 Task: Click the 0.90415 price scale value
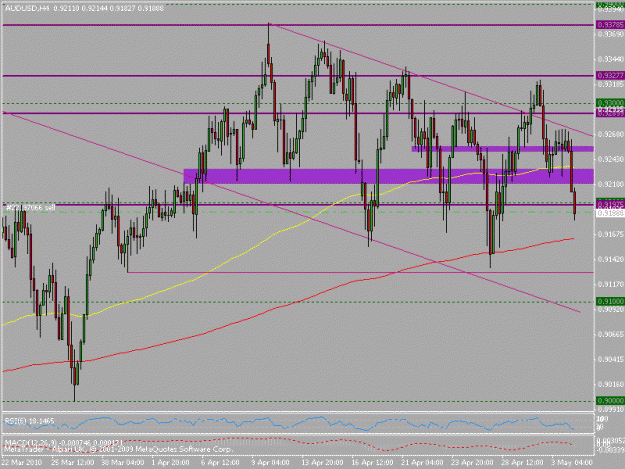click(611, 359)
